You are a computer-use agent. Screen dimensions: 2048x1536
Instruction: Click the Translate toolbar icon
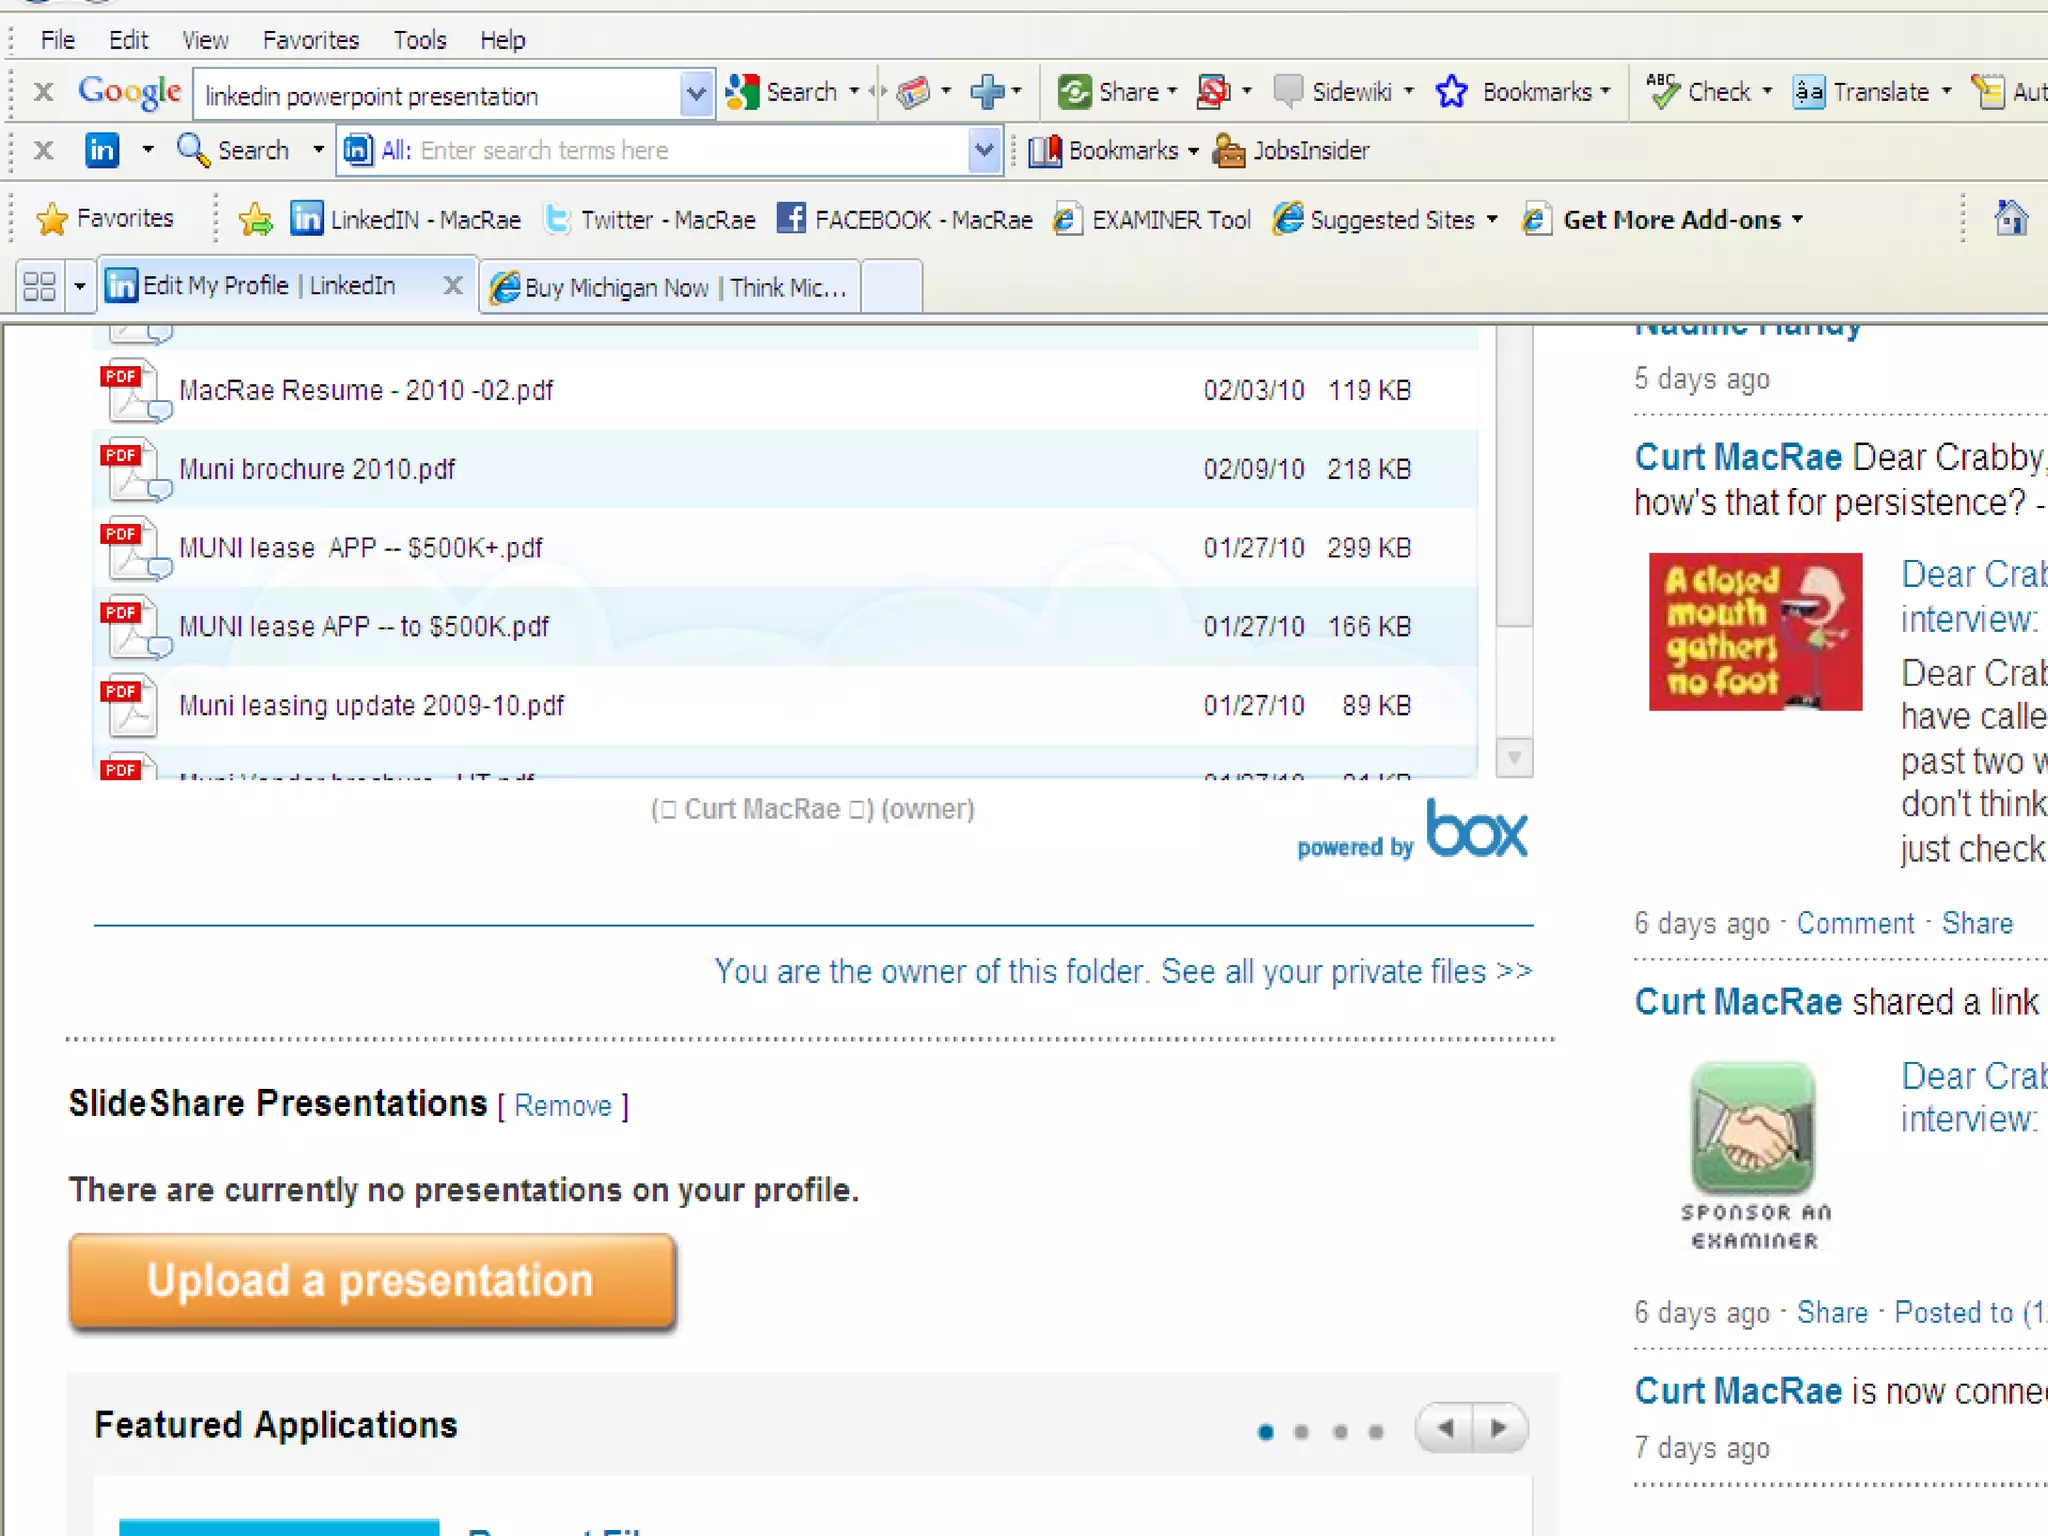pos(1808,92)
